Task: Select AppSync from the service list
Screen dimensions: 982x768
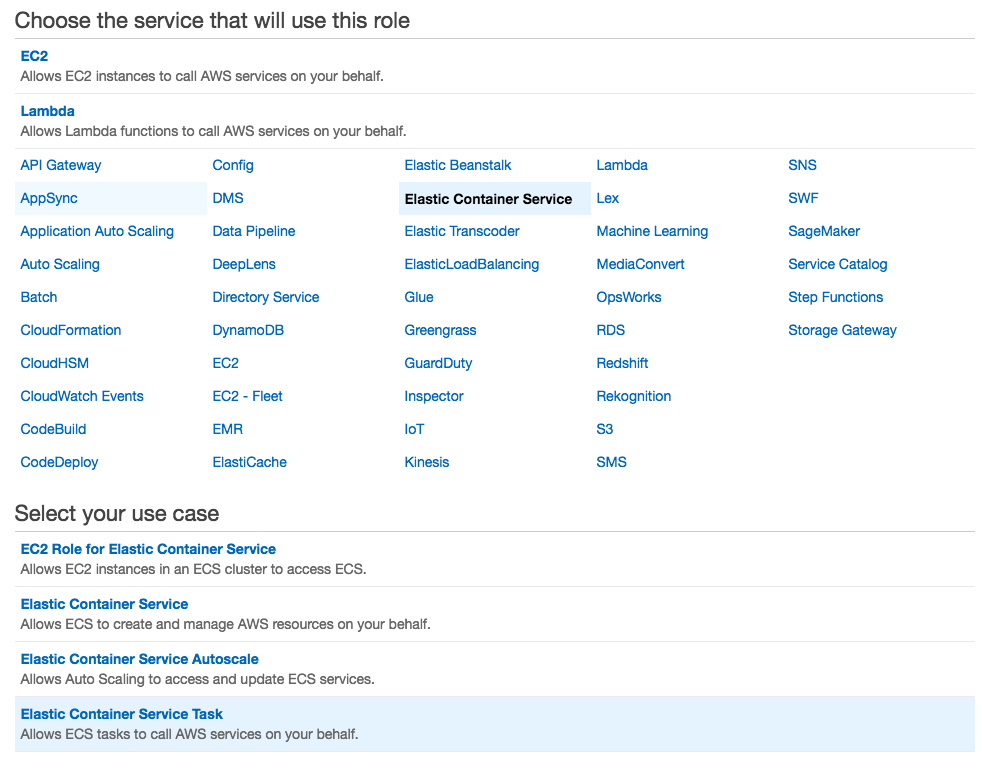Action: coord(49,198)
